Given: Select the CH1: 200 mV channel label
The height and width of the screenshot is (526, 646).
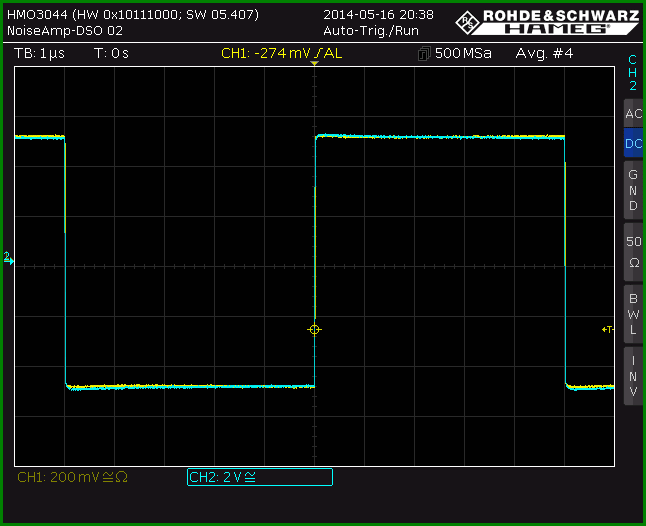Looking at the screenshot, I should coord(73,477).
